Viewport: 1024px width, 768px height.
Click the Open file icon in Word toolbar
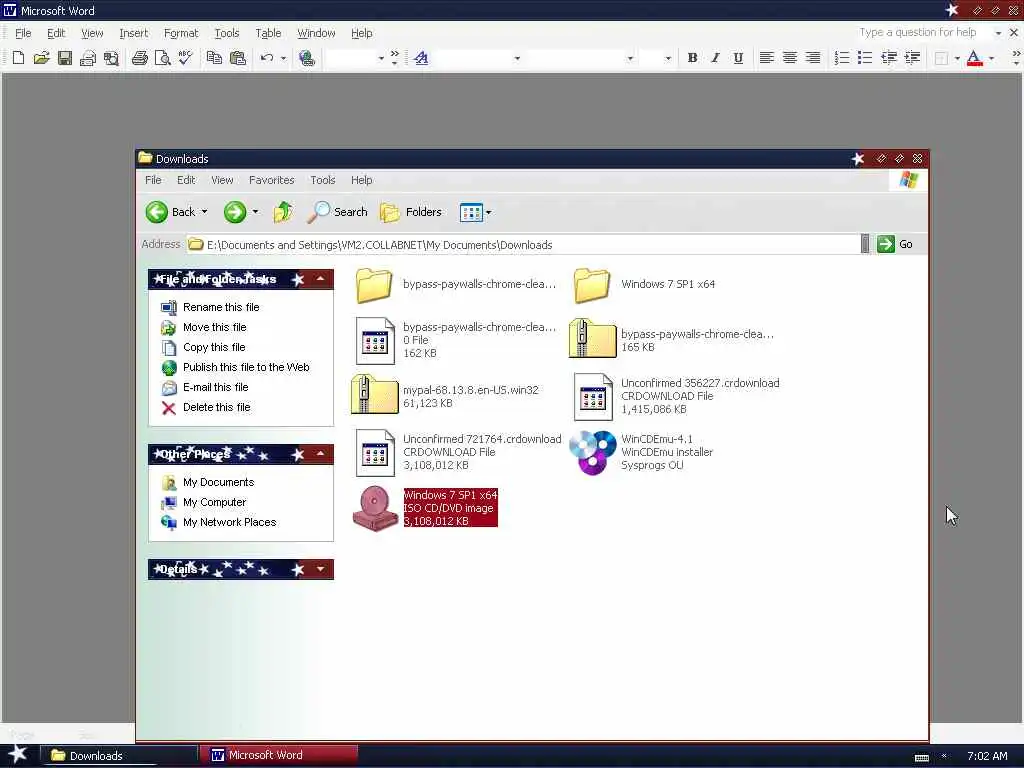41,58
